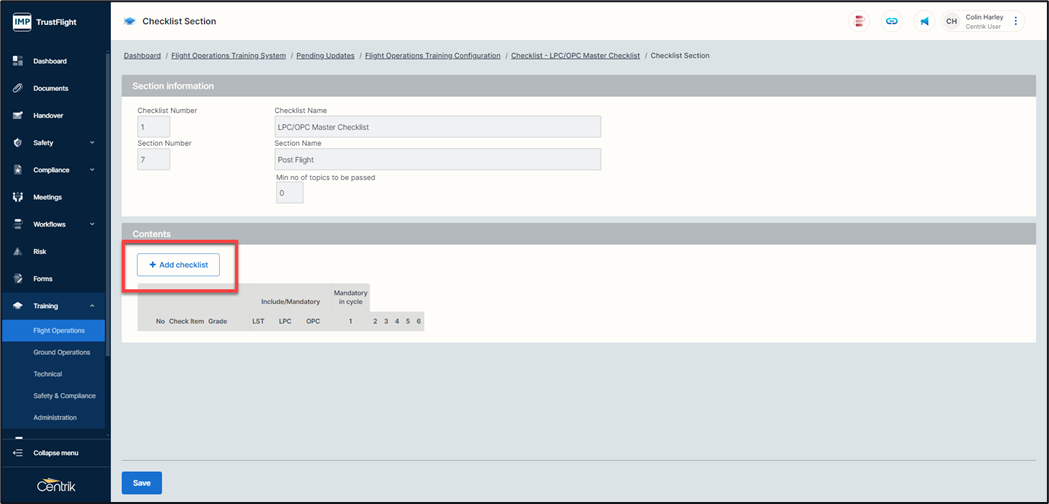Click the Dashboard icon in sidebar
This screenshot has height=504, width=1049.
[18, 61]
